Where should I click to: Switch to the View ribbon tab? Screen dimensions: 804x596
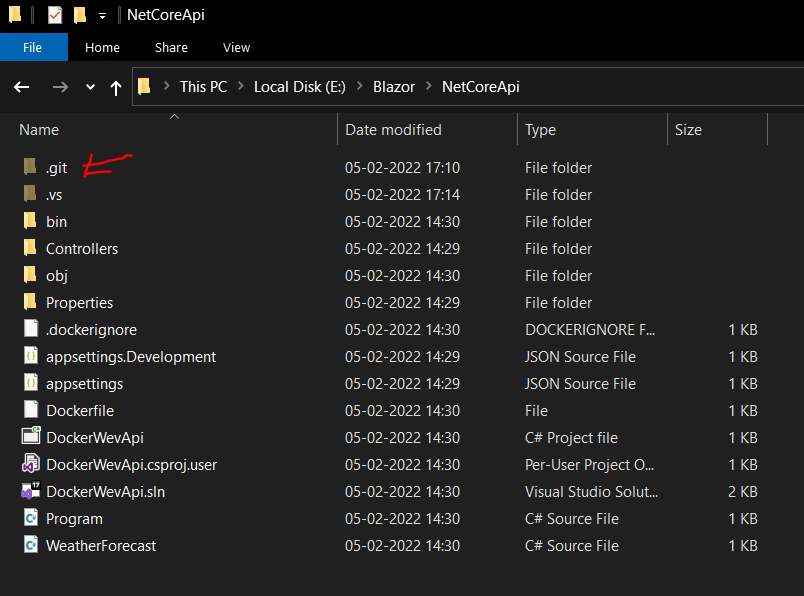coord(236,47)
